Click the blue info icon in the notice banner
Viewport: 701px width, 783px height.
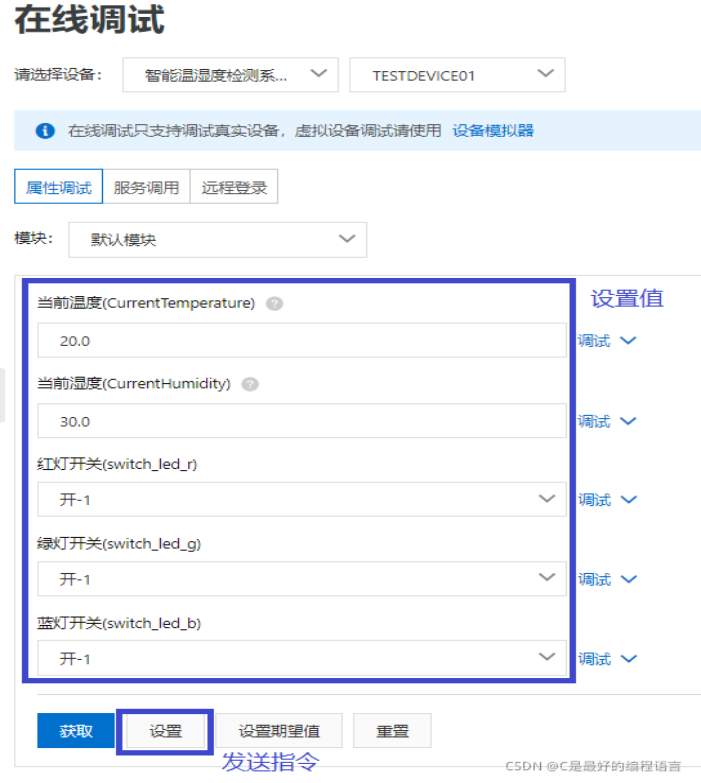45,131
